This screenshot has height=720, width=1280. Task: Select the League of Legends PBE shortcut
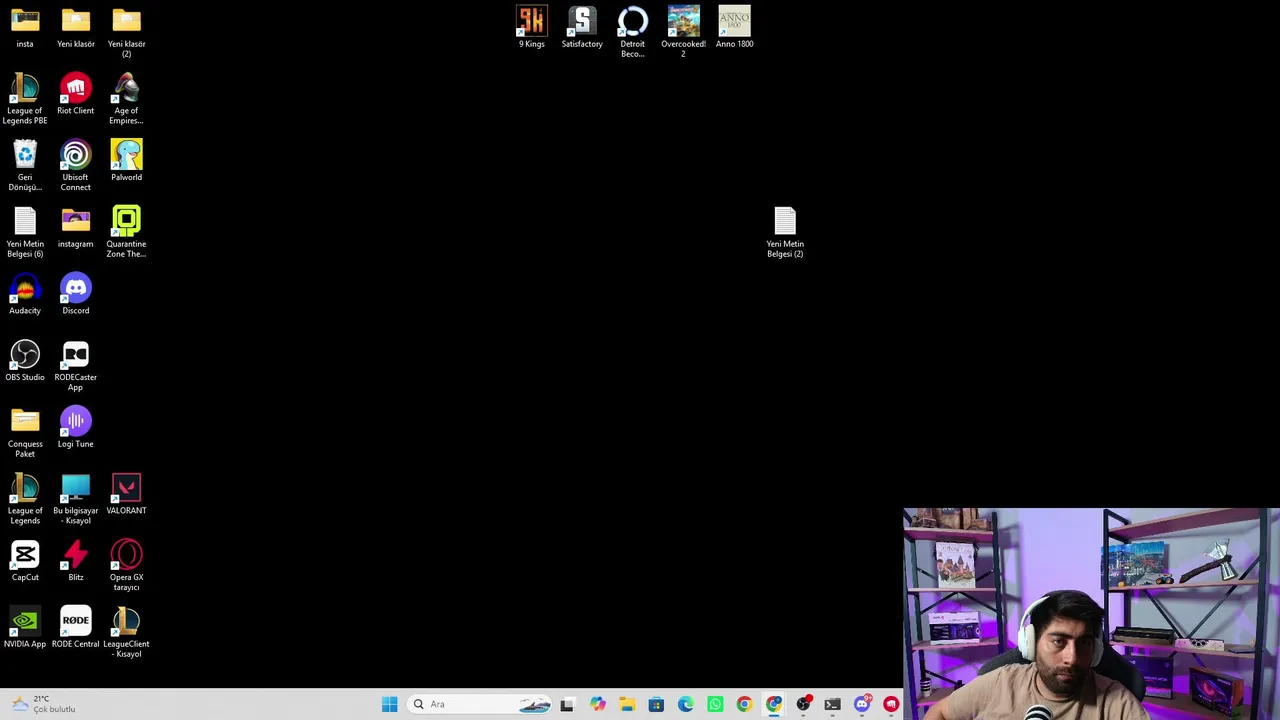click(25, 99)
